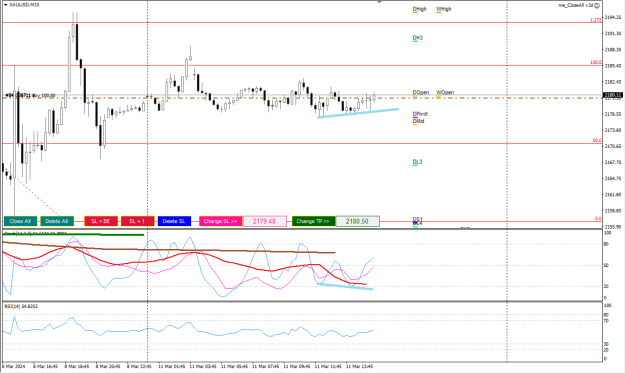Click the expert advisor status icon beside me_CloseAll
The width and height of the screenshot is (625, 373).
coord(597,5)
